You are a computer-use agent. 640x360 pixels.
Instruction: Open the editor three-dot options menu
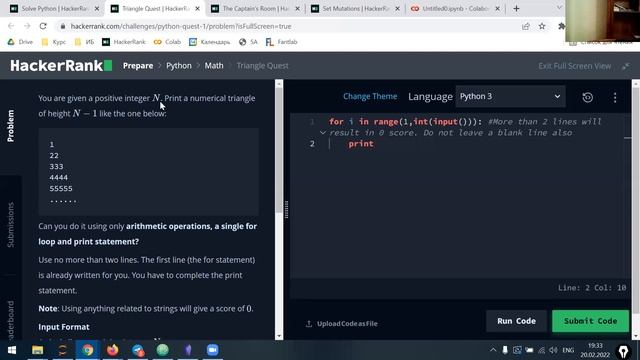point(615,97)
